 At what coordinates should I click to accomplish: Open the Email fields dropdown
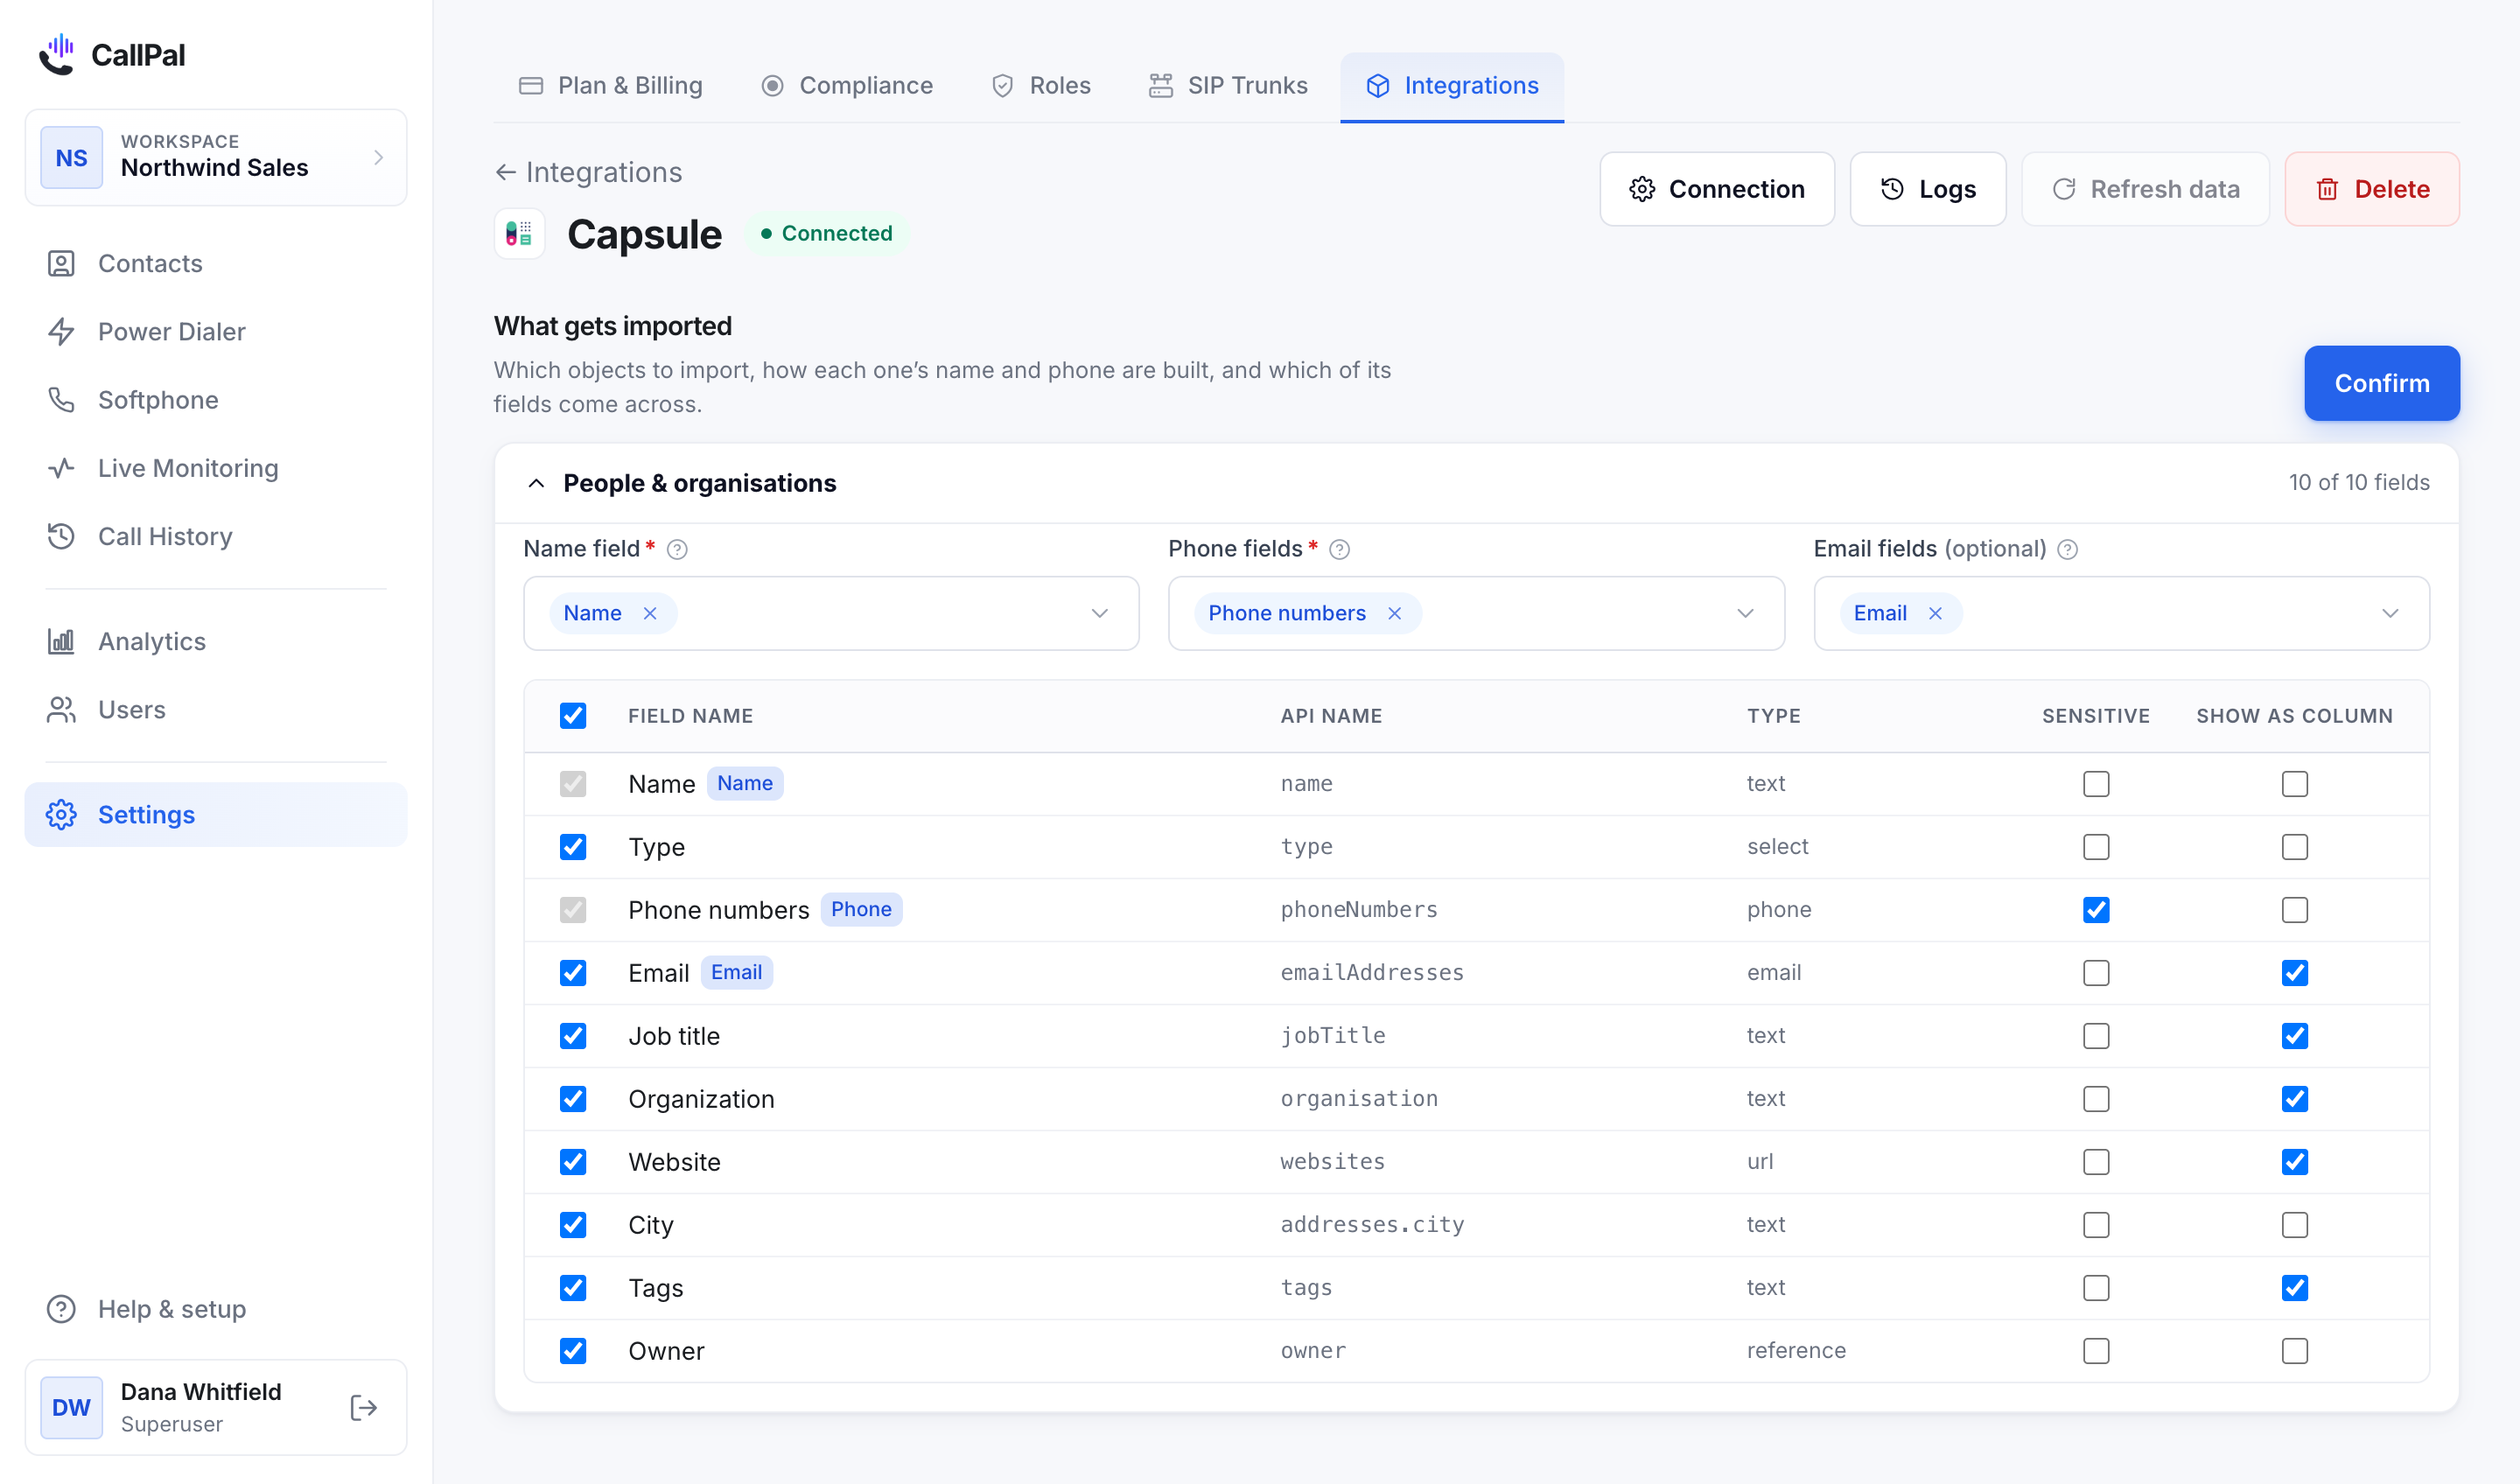(x=2122, y=614)
